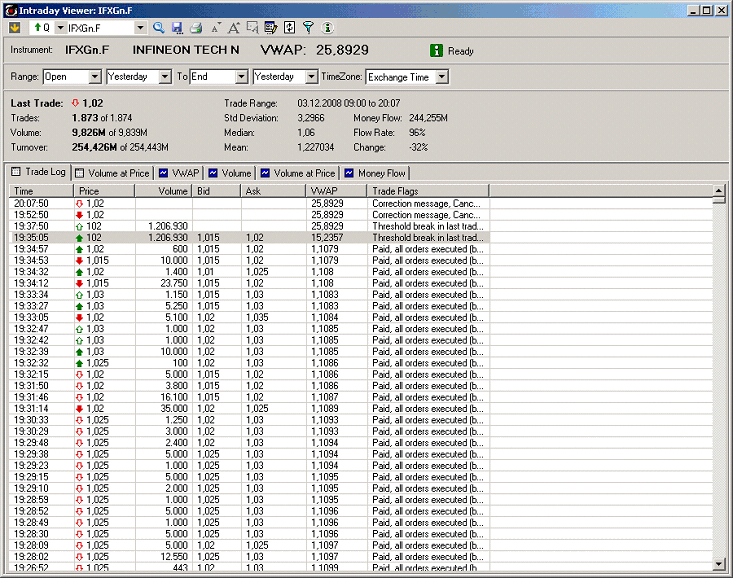This screenshot has width=733, height=578.
Task: Click the green info icon in toolbar
Action: point(327,28)
